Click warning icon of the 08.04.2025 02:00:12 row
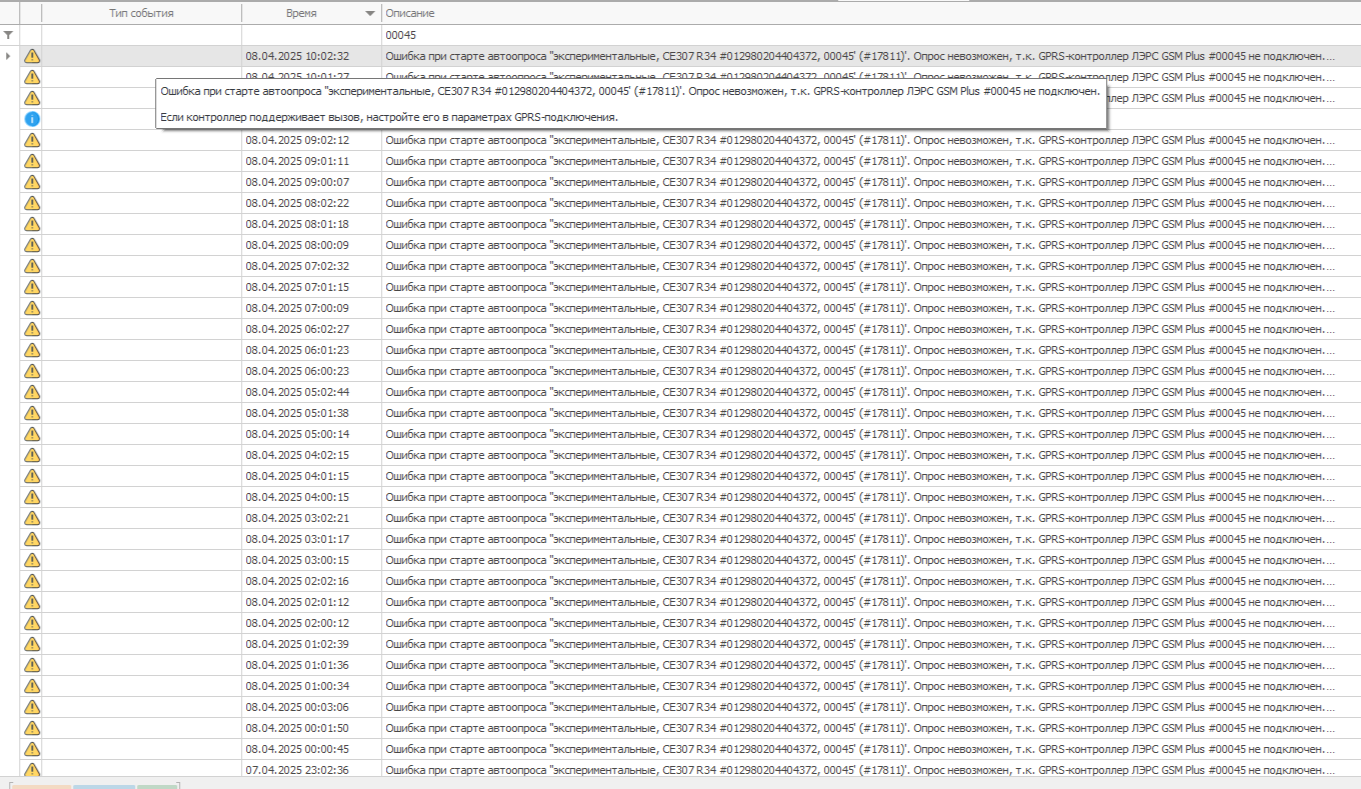The image size is (1361, 789). tap(31, 623)
